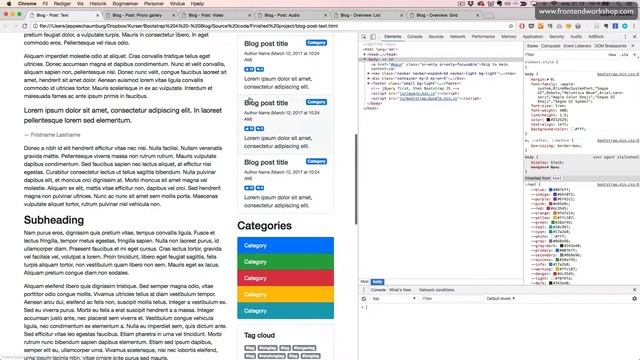Screen dimensions: 640x360
Task: Click the blue Category list item
Action: [285, 245]
